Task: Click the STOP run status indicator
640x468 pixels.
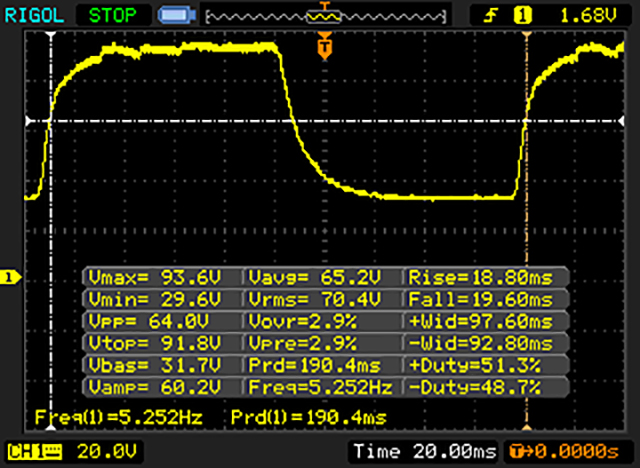Action: (x=112, y=16)
